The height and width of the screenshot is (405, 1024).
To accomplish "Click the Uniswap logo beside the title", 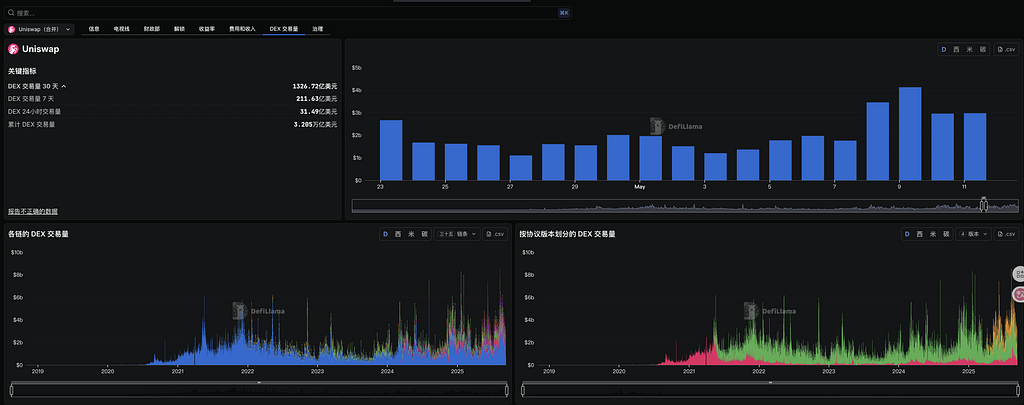I will click(13, 48).
